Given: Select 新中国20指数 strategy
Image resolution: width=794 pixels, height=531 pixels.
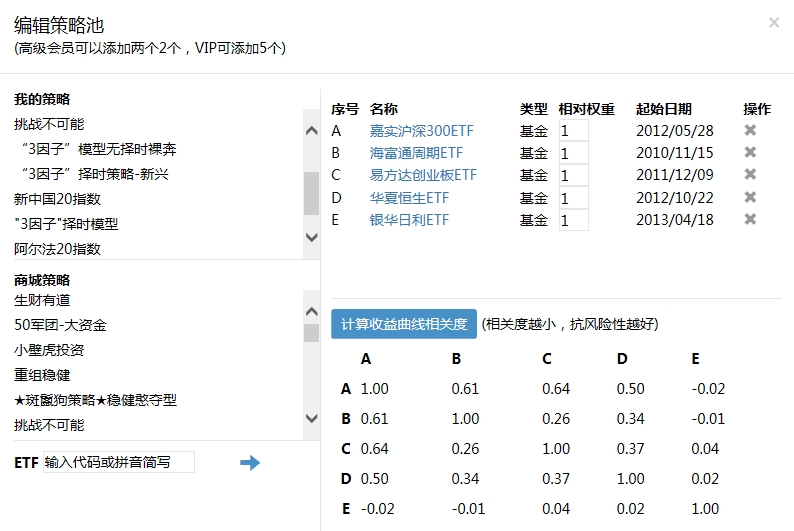Looking at the screenshot, I should (58, 199).
